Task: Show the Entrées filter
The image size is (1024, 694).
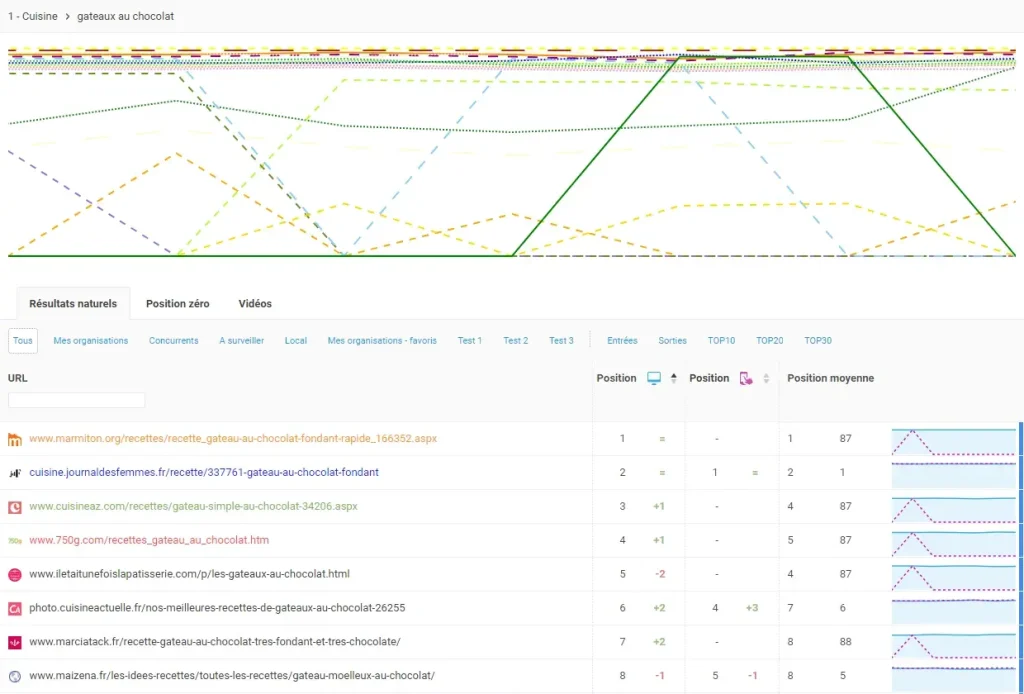Action: tap(622, 341)
